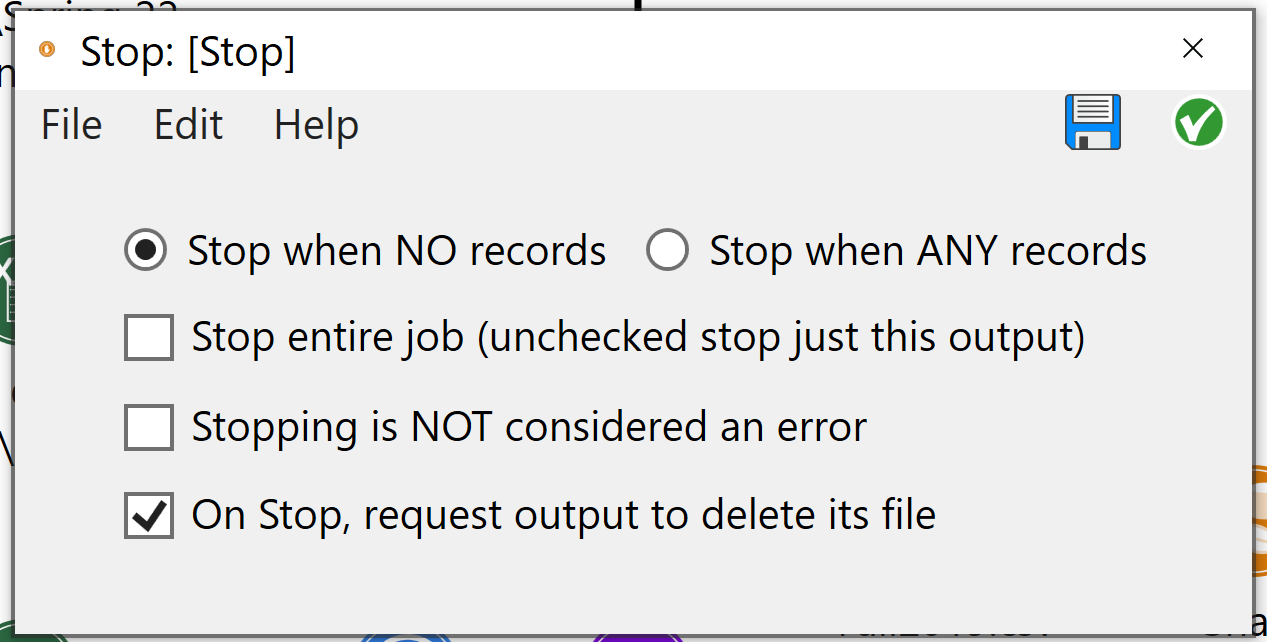The width and height of the screenshot is (1267, 642).
Task: Click the 'request output to delete its file' label
Action: [649, 516]
